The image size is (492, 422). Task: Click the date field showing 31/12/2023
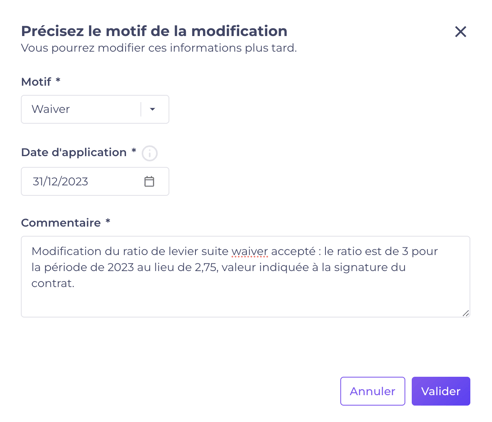(x=95, y=182)
